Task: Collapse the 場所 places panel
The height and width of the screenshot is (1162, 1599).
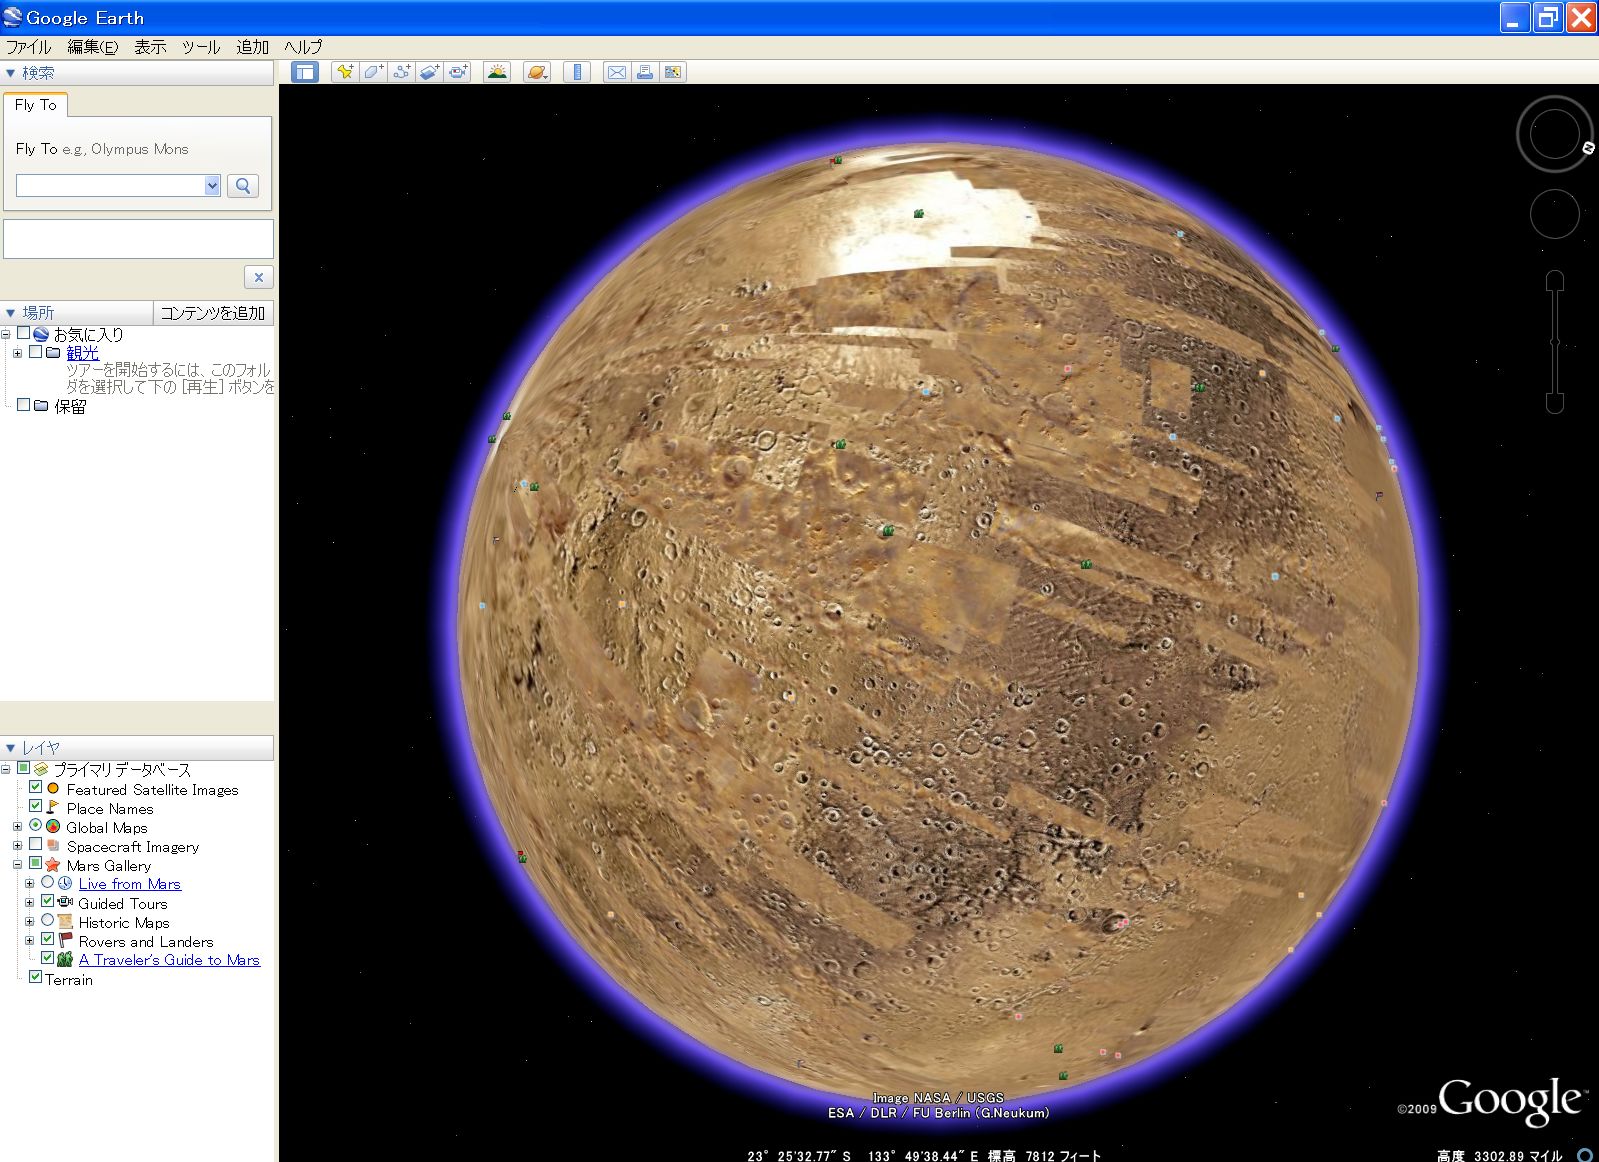Action: 11,313
